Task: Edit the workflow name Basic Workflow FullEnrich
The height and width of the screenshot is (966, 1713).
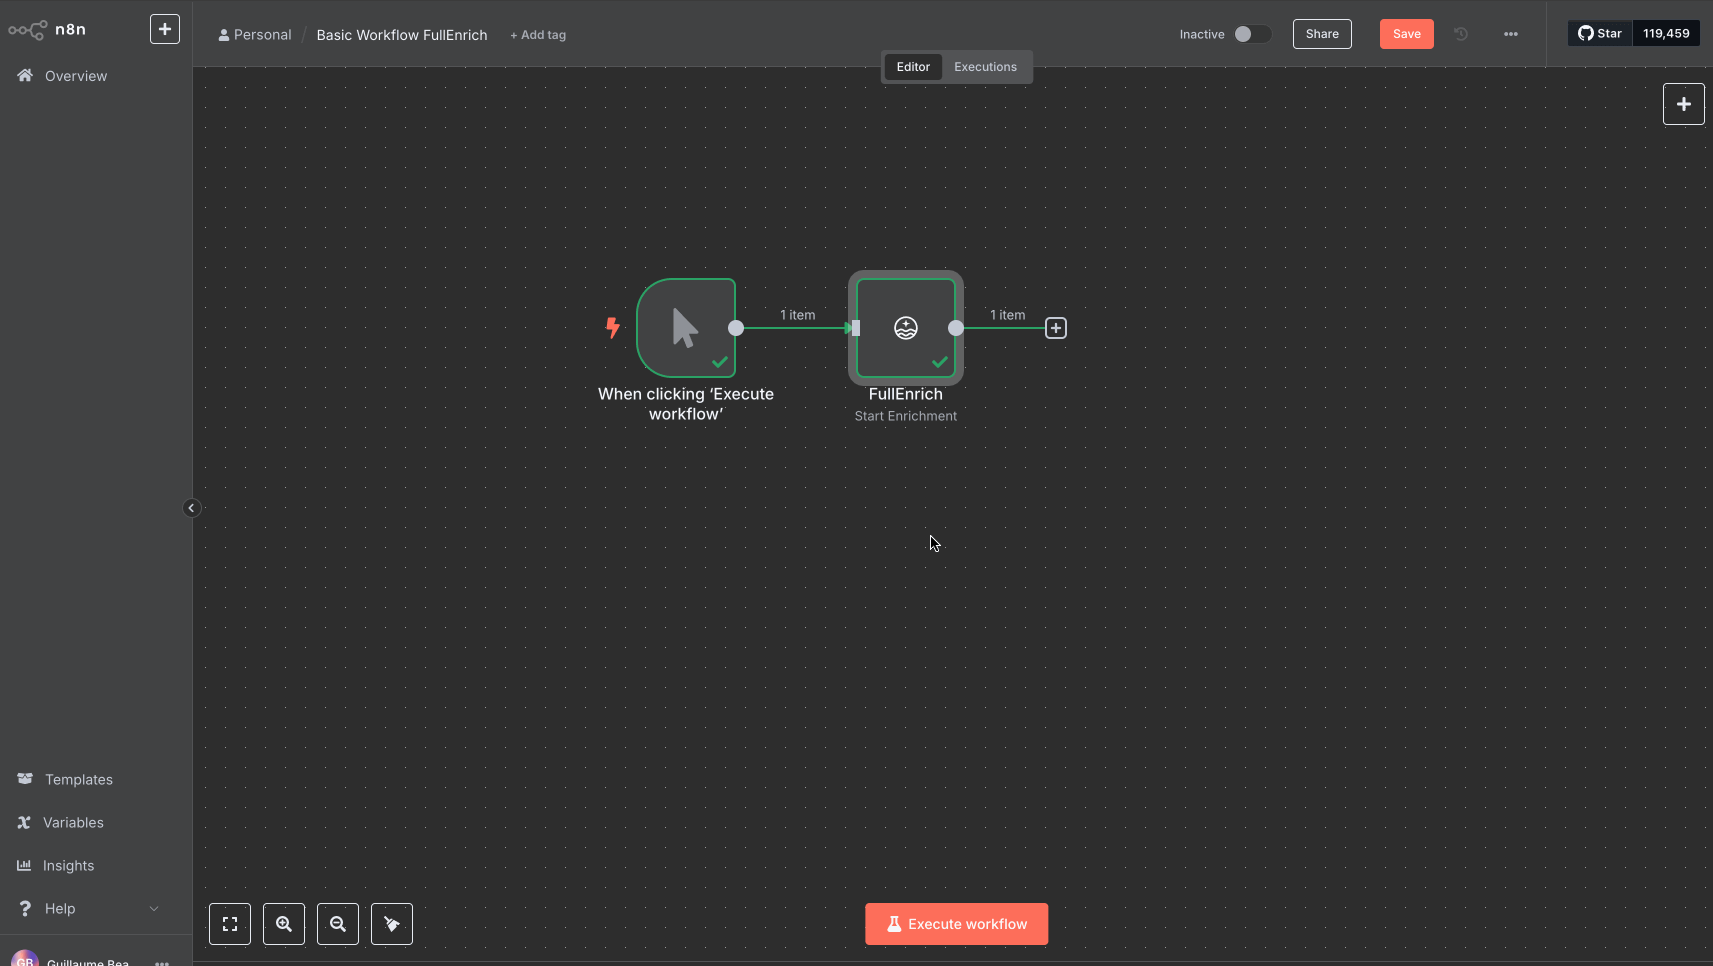Action: click(x=402, y=35)
